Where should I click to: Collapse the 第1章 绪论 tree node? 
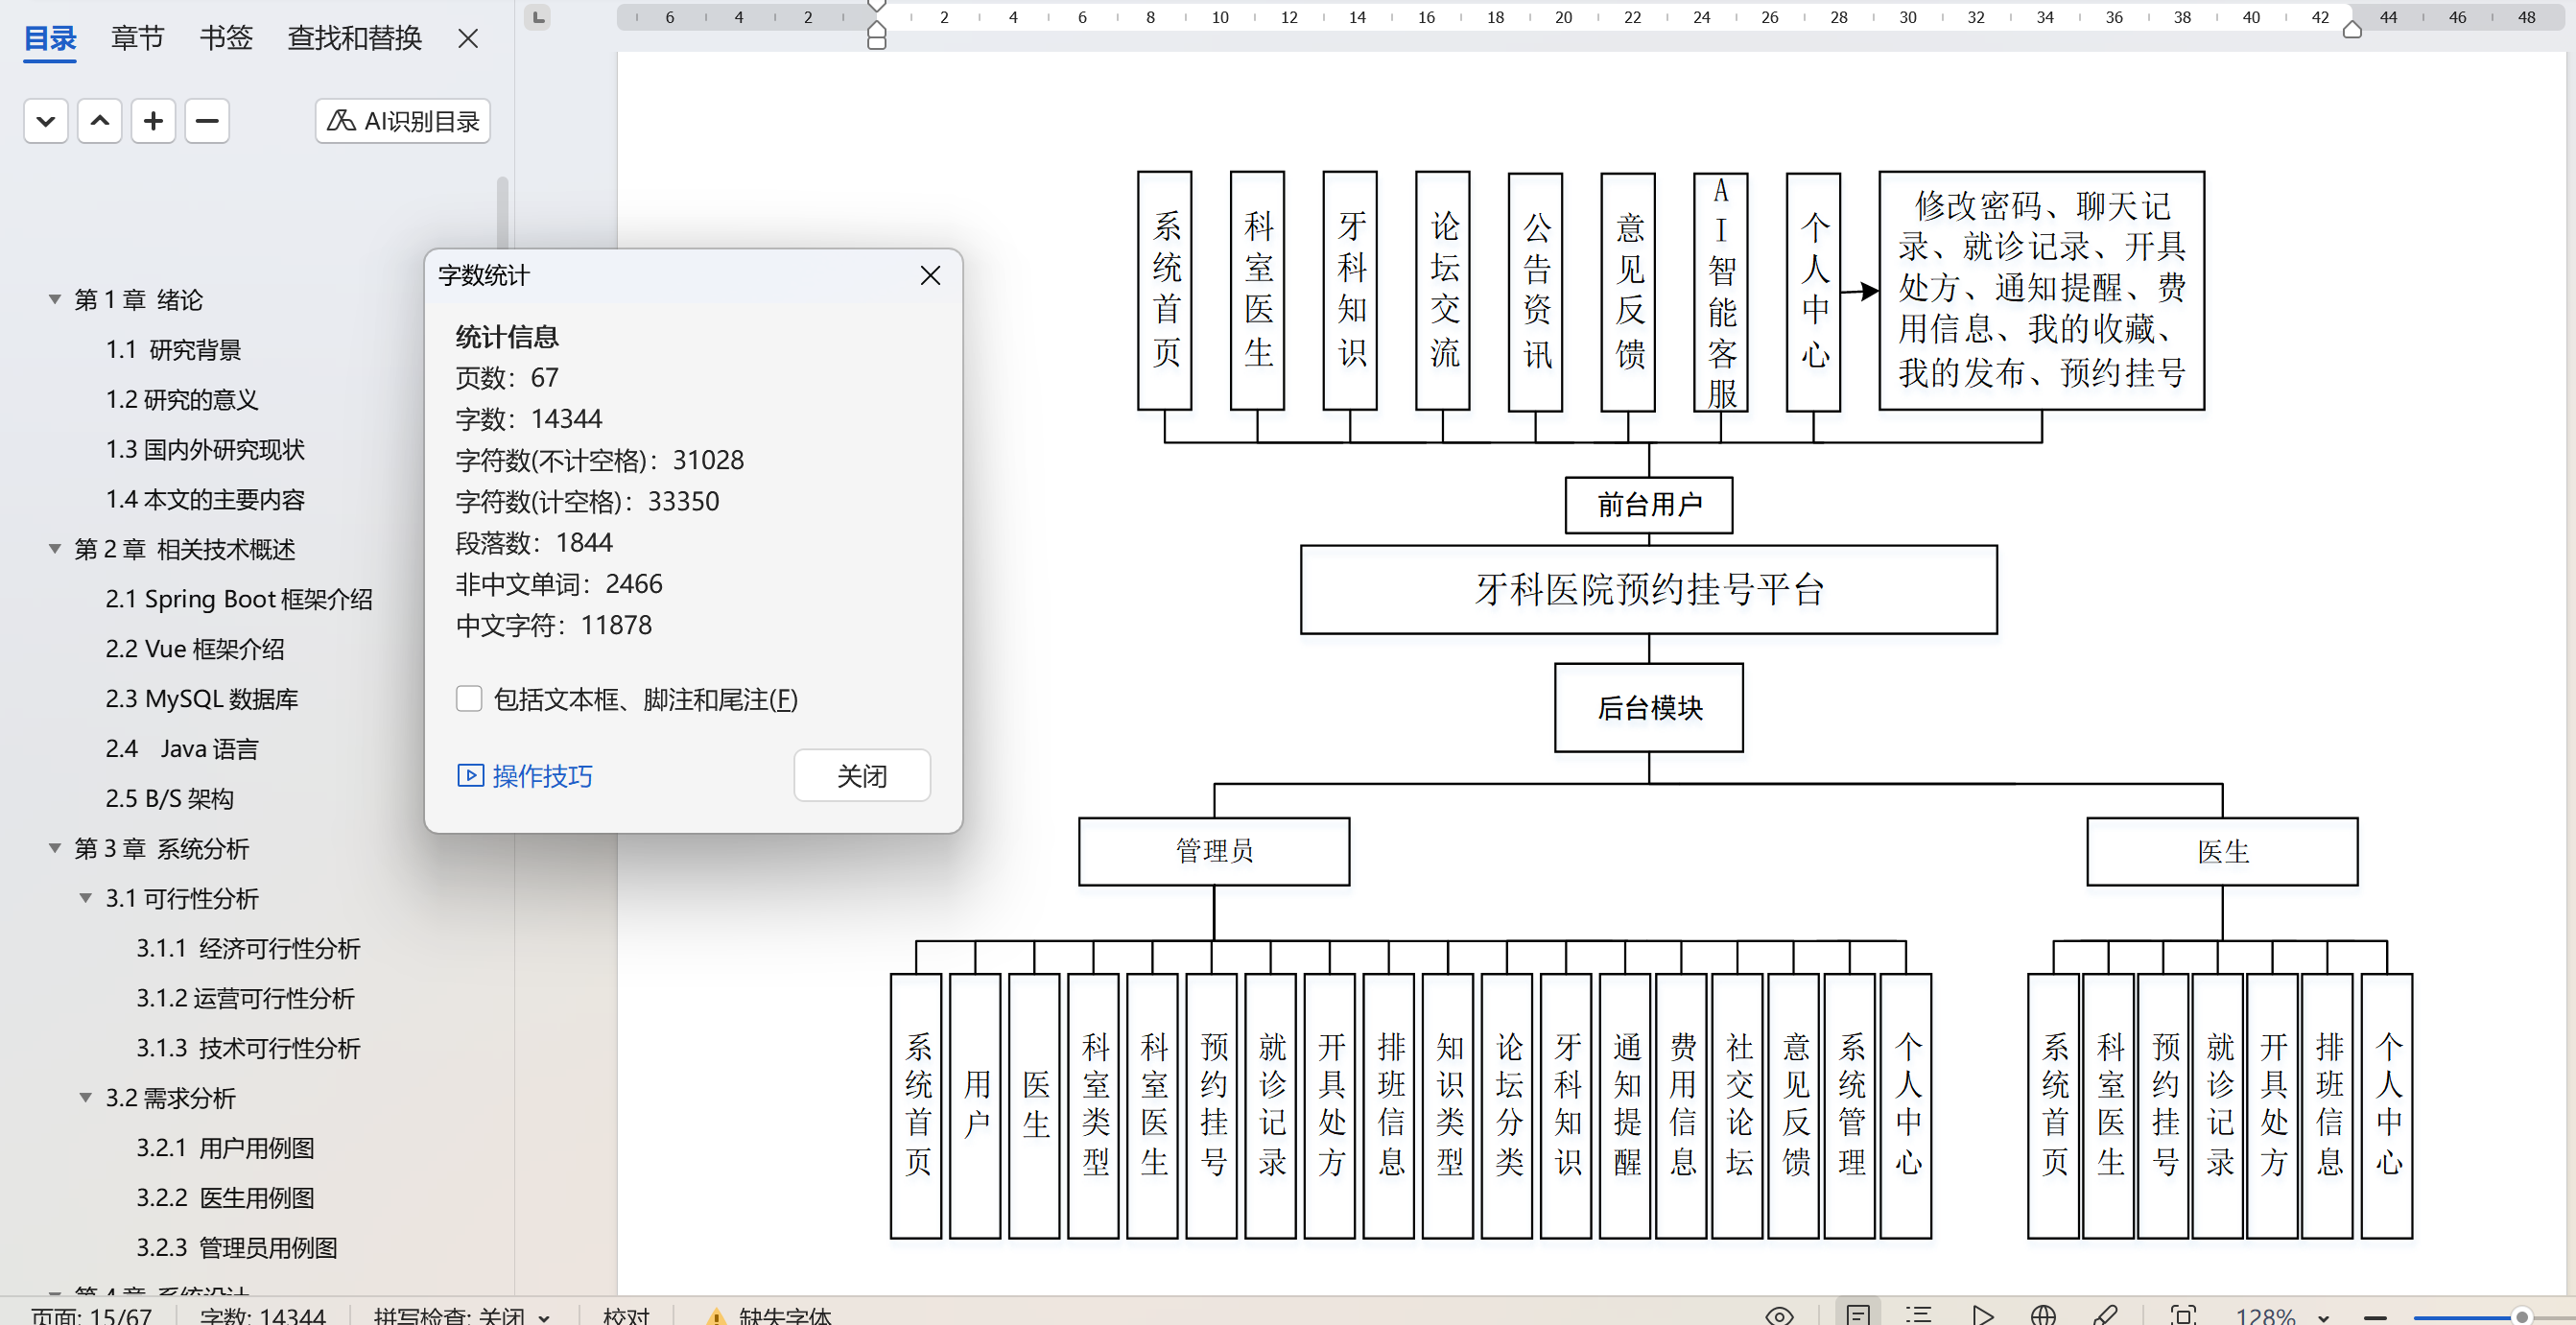(x=55, y=299)
